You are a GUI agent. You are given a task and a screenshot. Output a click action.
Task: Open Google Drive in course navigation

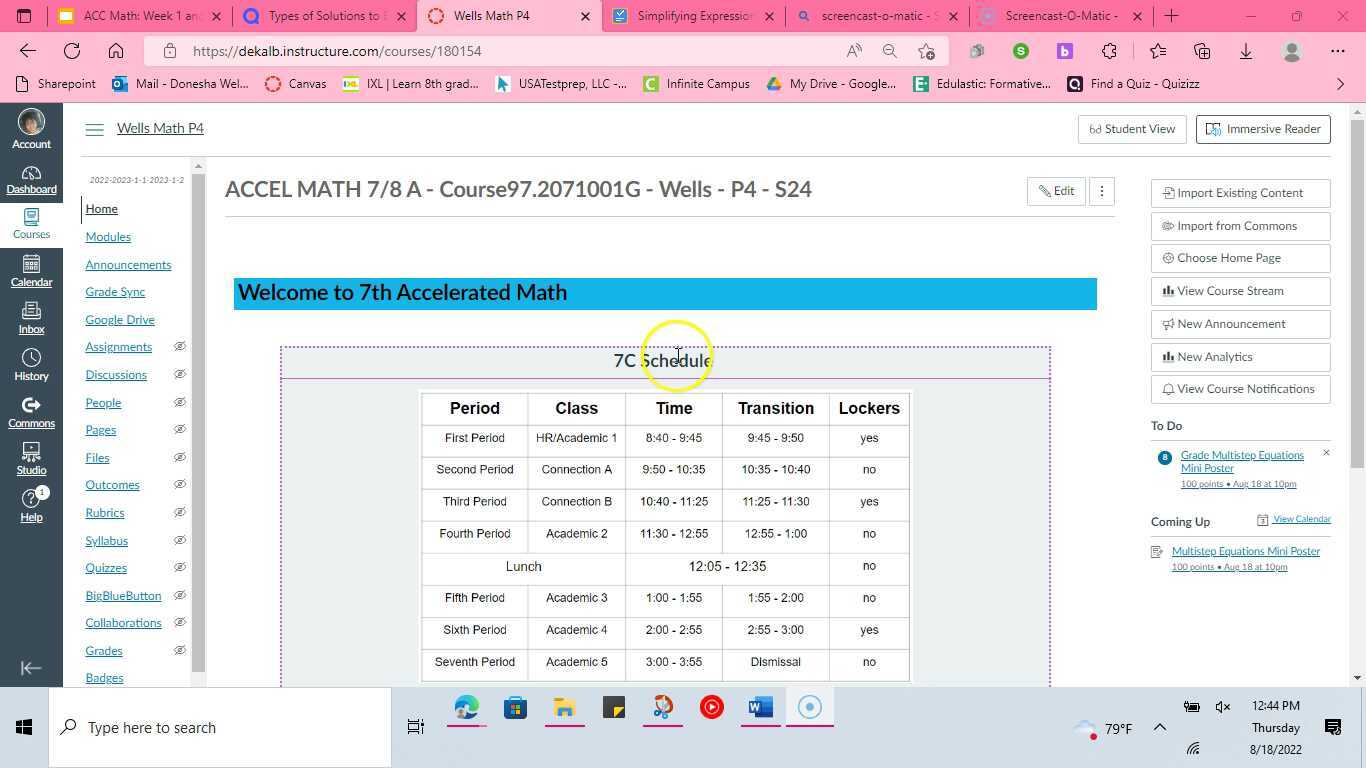tap(120, 320)
